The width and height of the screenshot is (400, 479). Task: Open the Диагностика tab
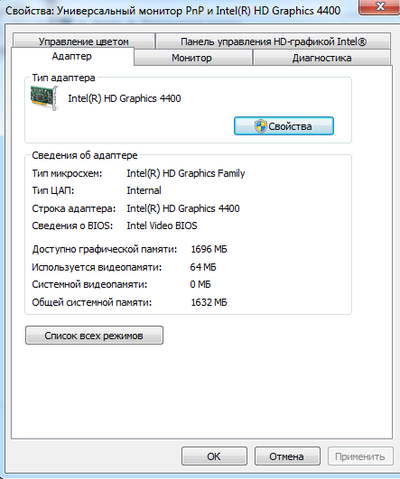click(x=322, y=58)
